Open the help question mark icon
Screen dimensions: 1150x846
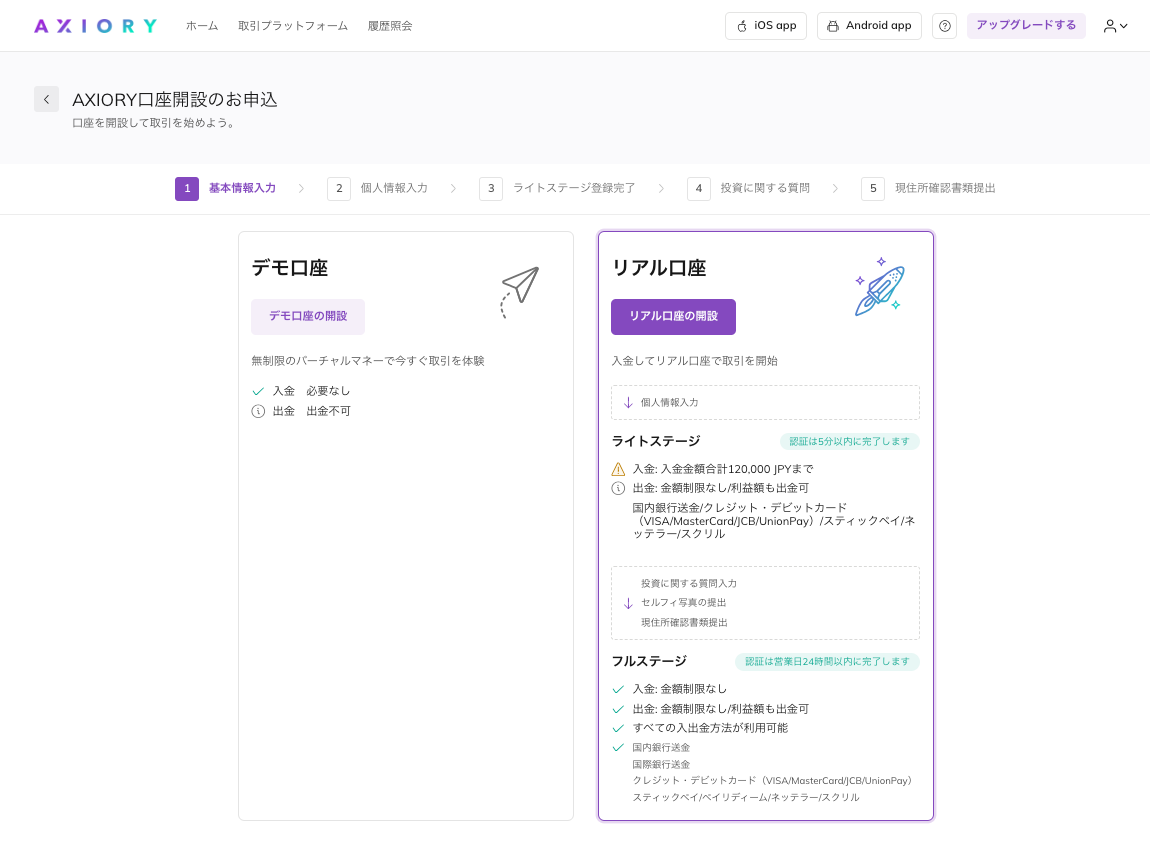pos(945,26)
